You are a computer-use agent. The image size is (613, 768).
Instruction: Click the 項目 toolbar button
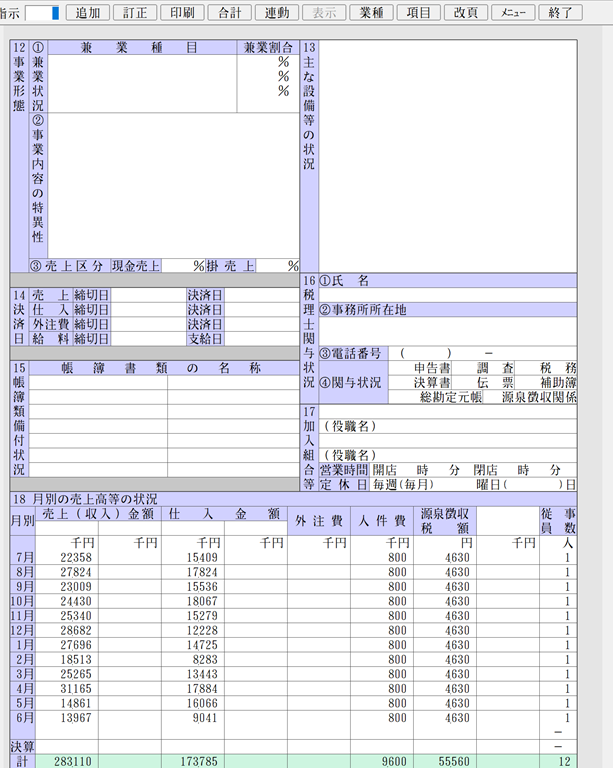coord(419,13)
